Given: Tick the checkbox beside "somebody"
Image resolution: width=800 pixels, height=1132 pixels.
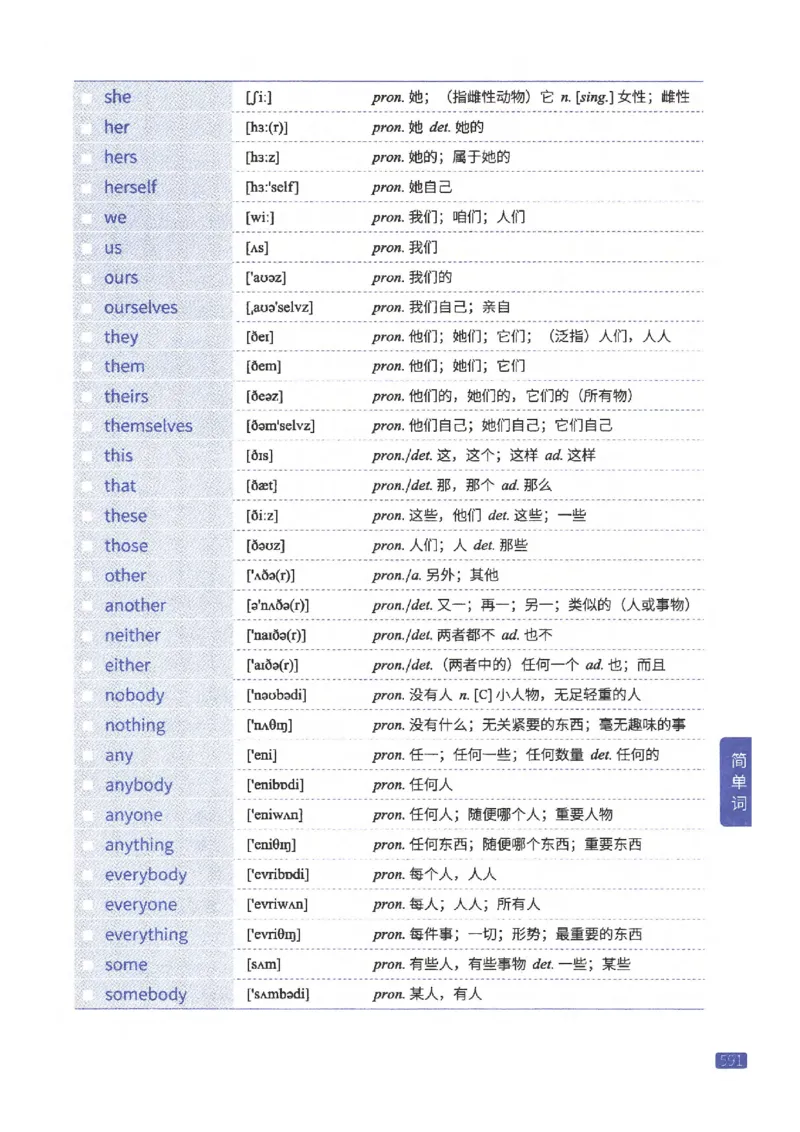Looking at the screenshot, I should (87, 995).
